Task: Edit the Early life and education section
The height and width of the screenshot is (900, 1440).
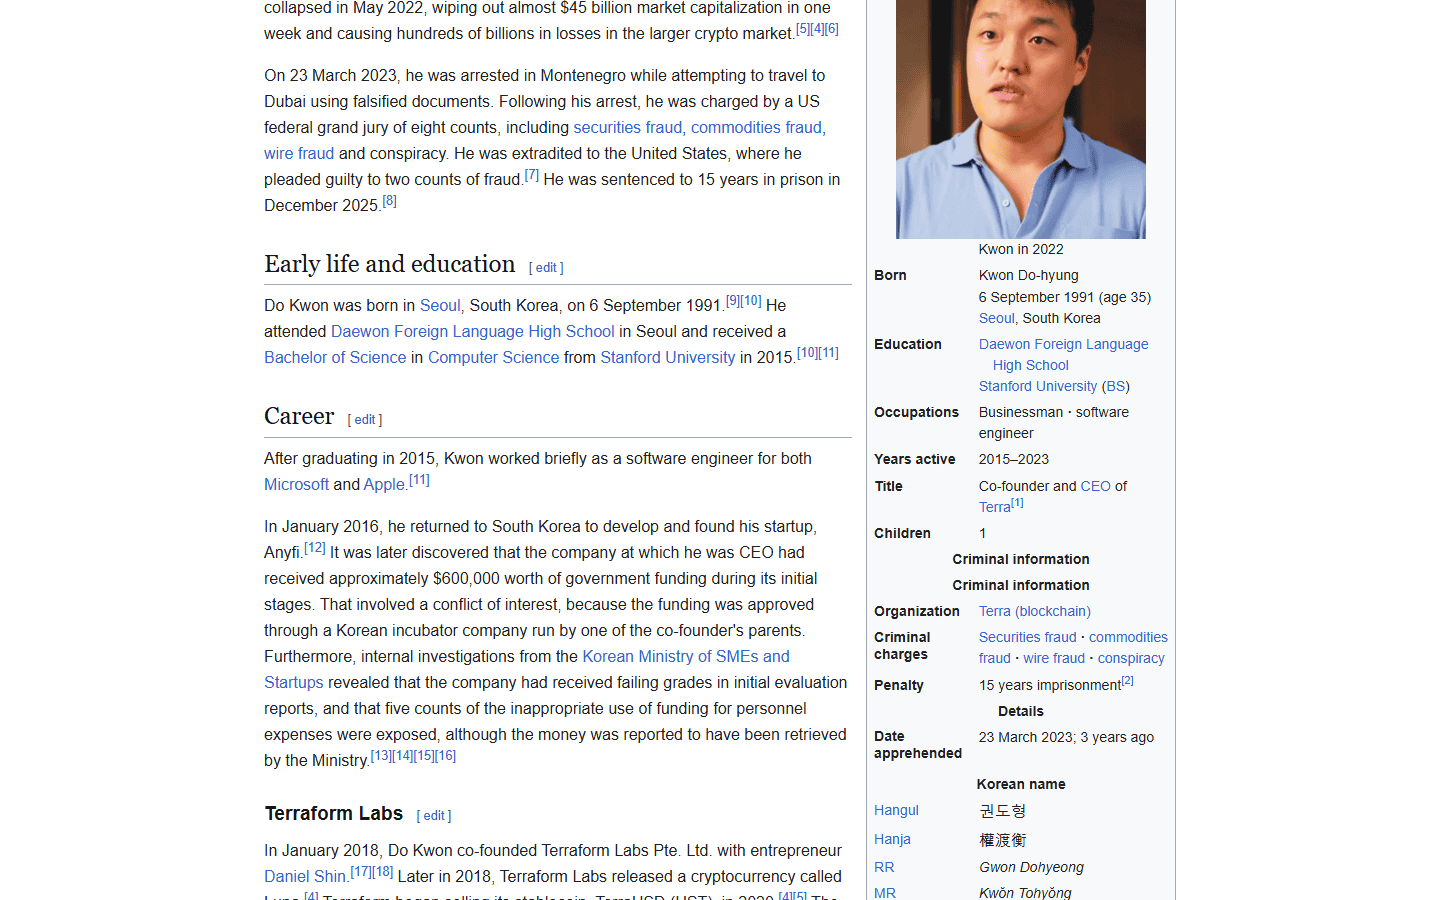Action: pyautogui.click(x=546, y=268)
